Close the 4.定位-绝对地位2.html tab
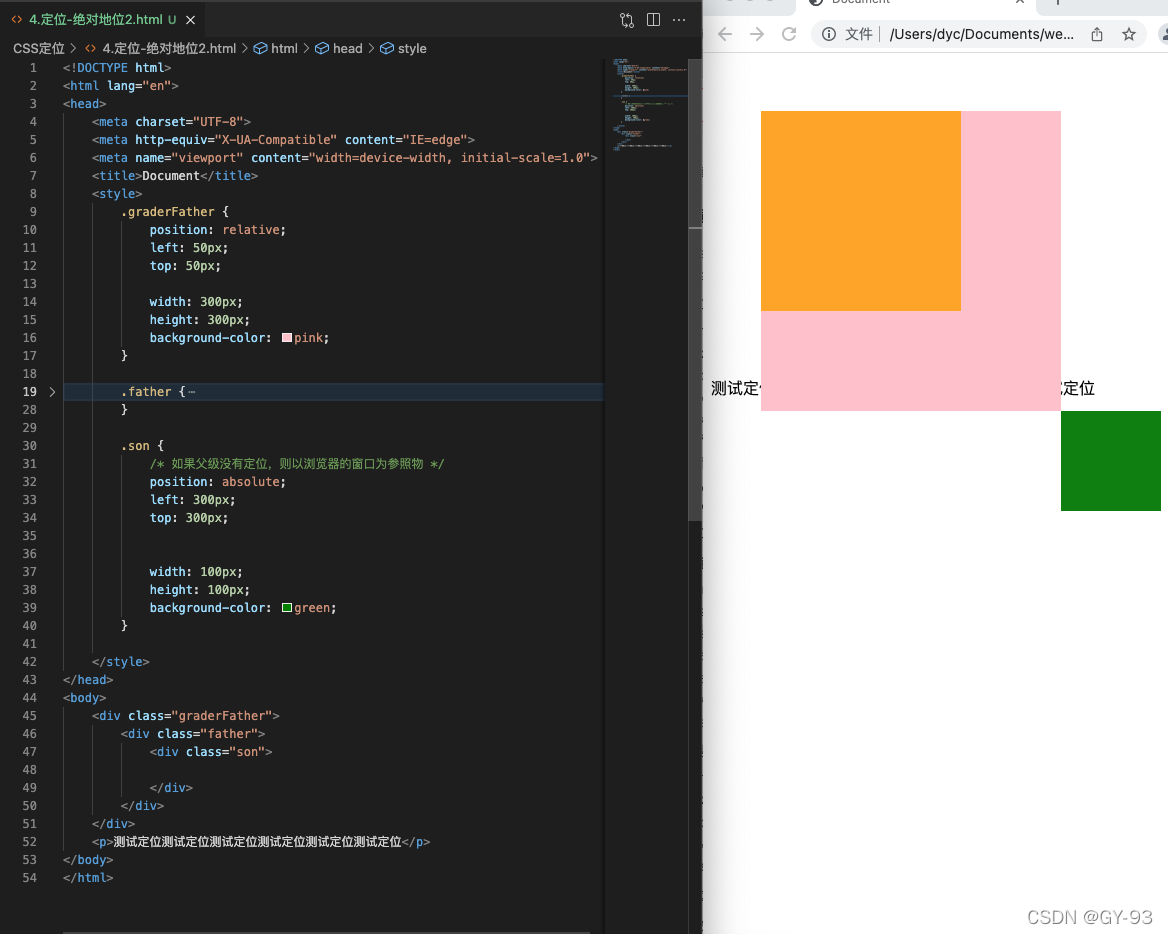This screenshot has height=934, width=1168. point(191,20)
